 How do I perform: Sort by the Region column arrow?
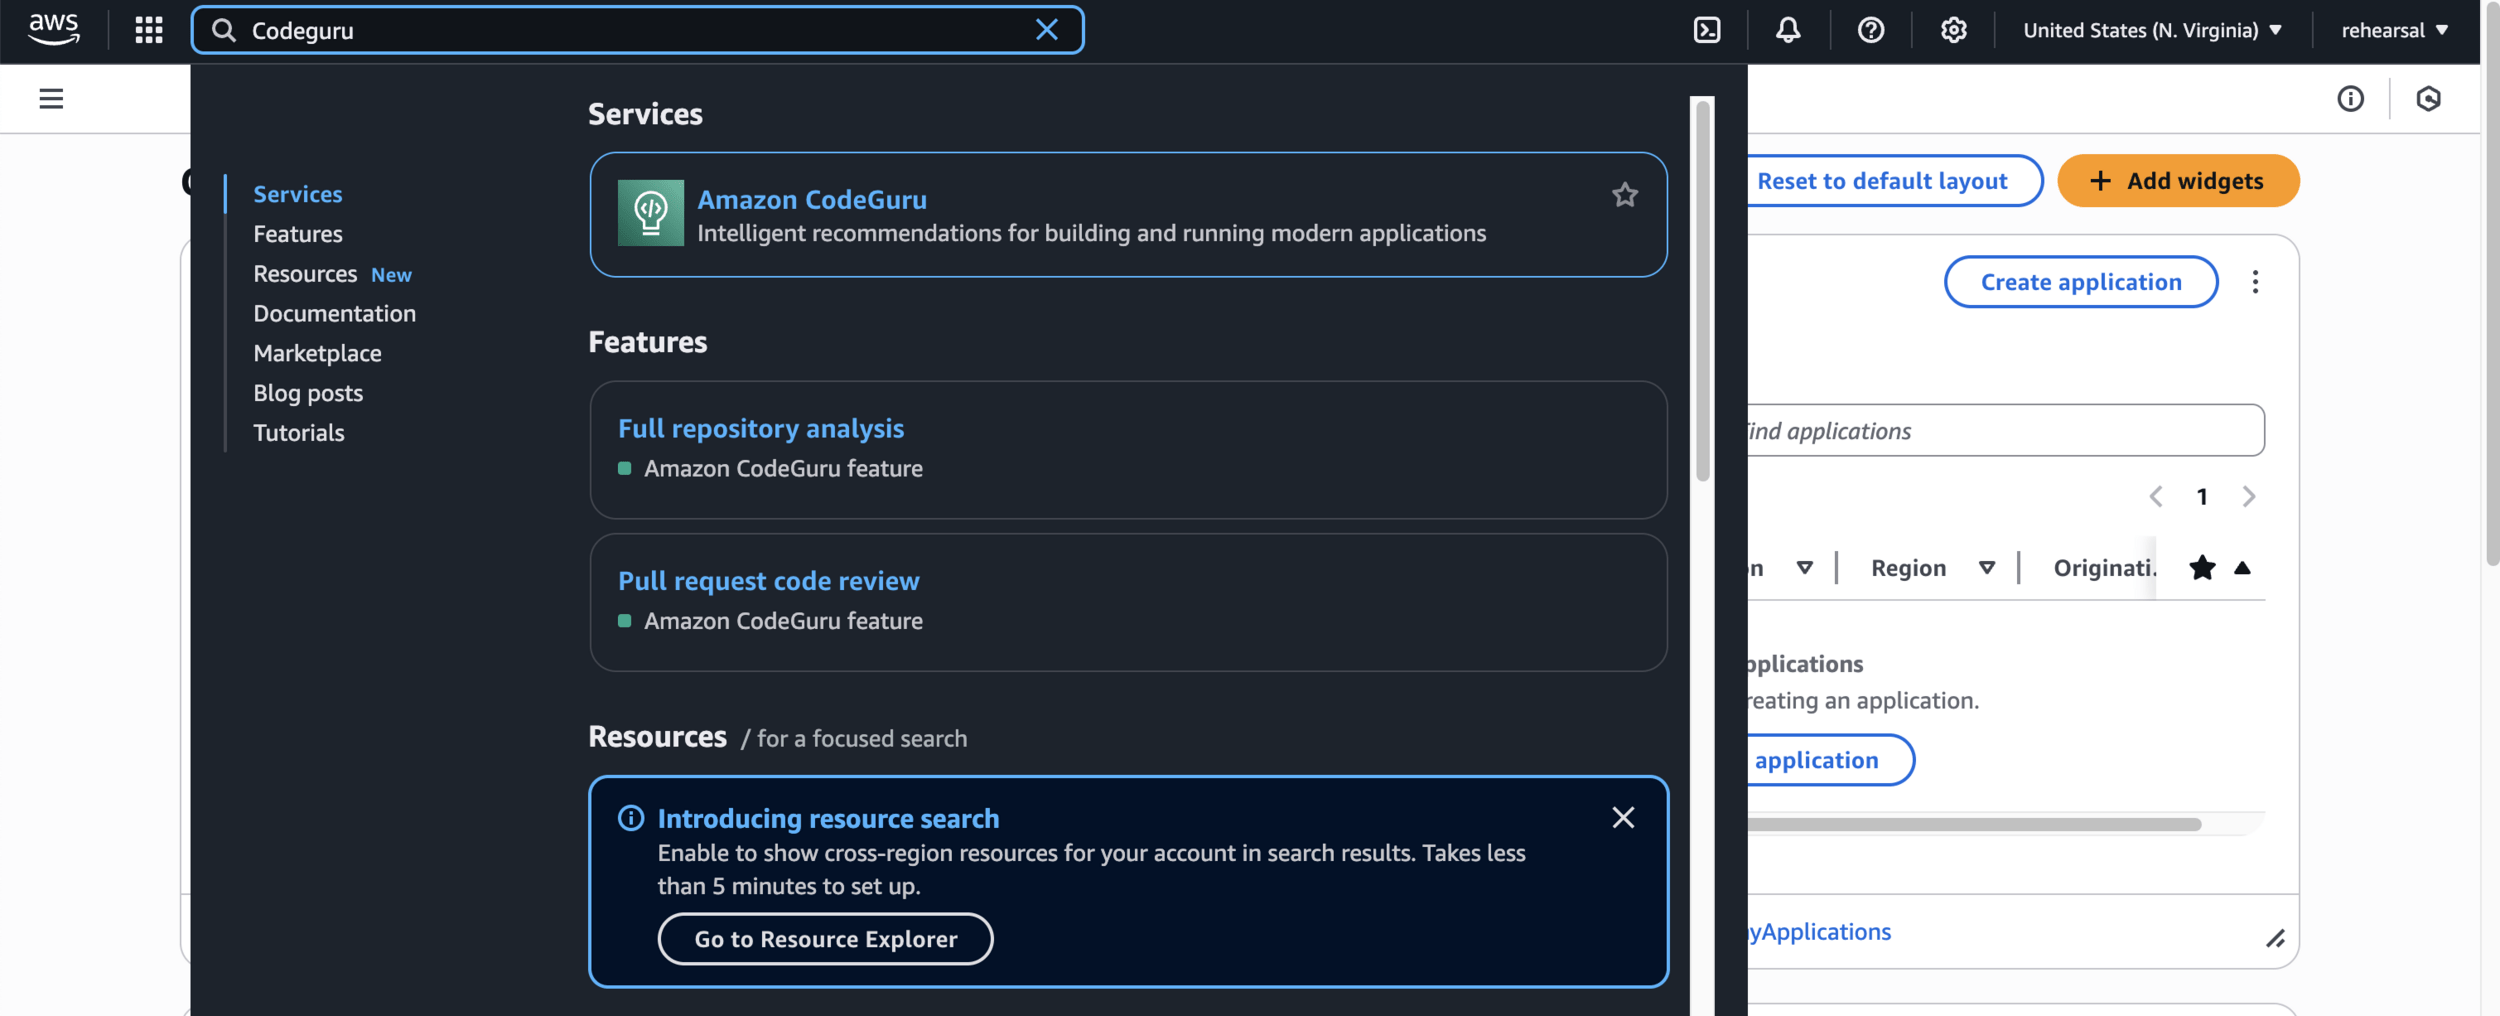point(1986,568)
